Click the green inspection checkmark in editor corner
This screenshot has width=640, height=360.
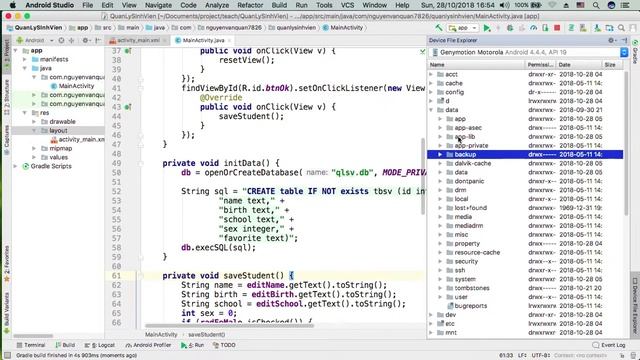coord(422,51)
